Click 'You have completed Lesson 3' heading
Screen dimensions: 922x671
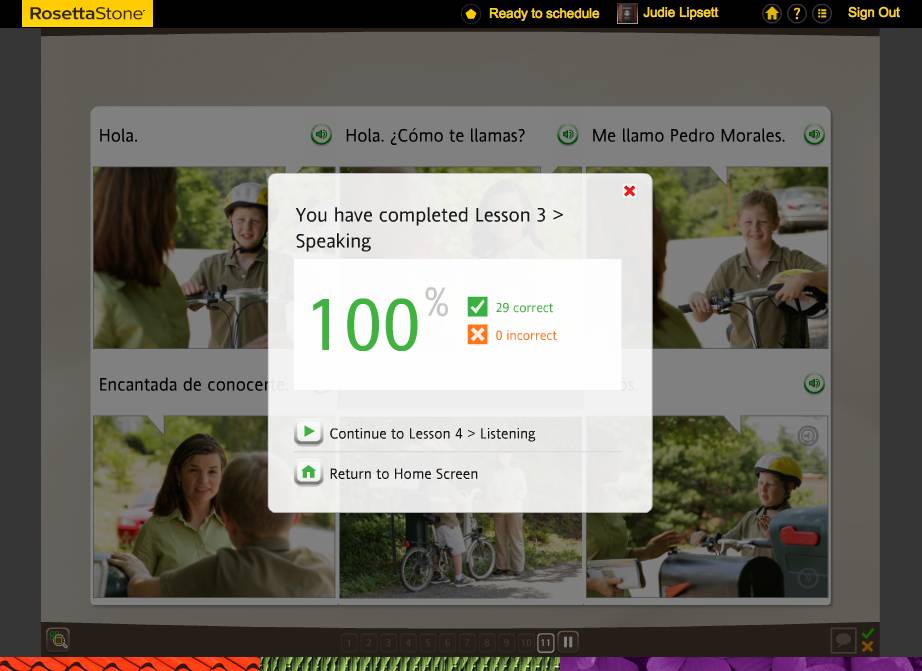(429, 228)
